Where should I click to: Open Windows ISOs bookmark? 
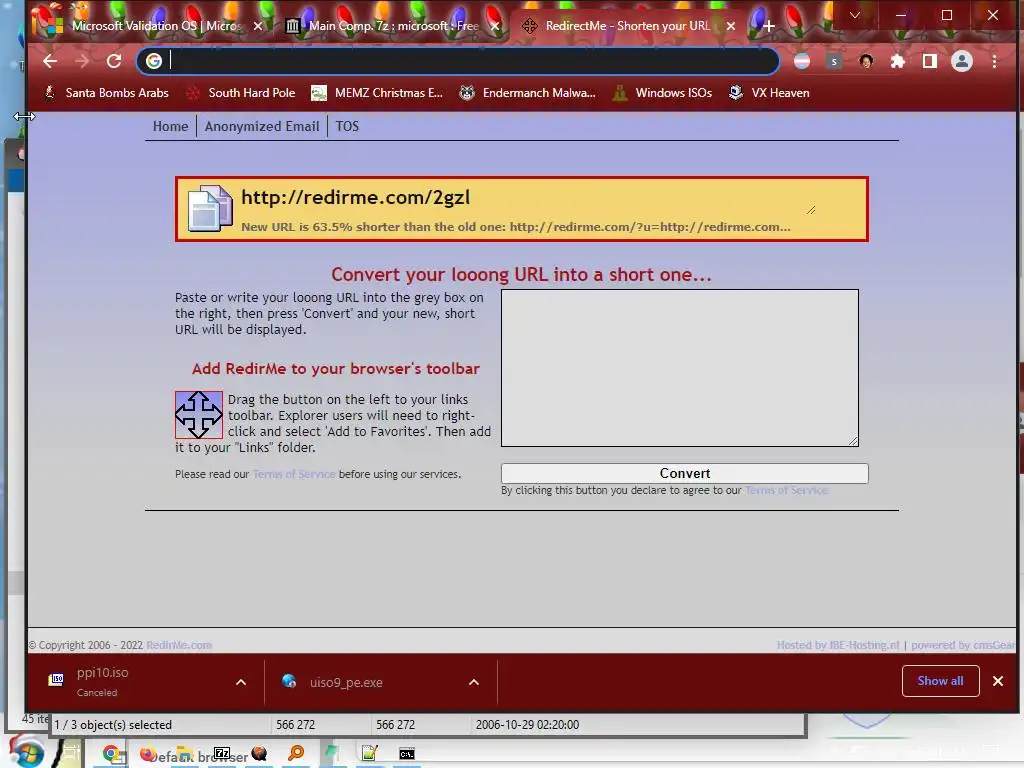(x=662, y=93)
